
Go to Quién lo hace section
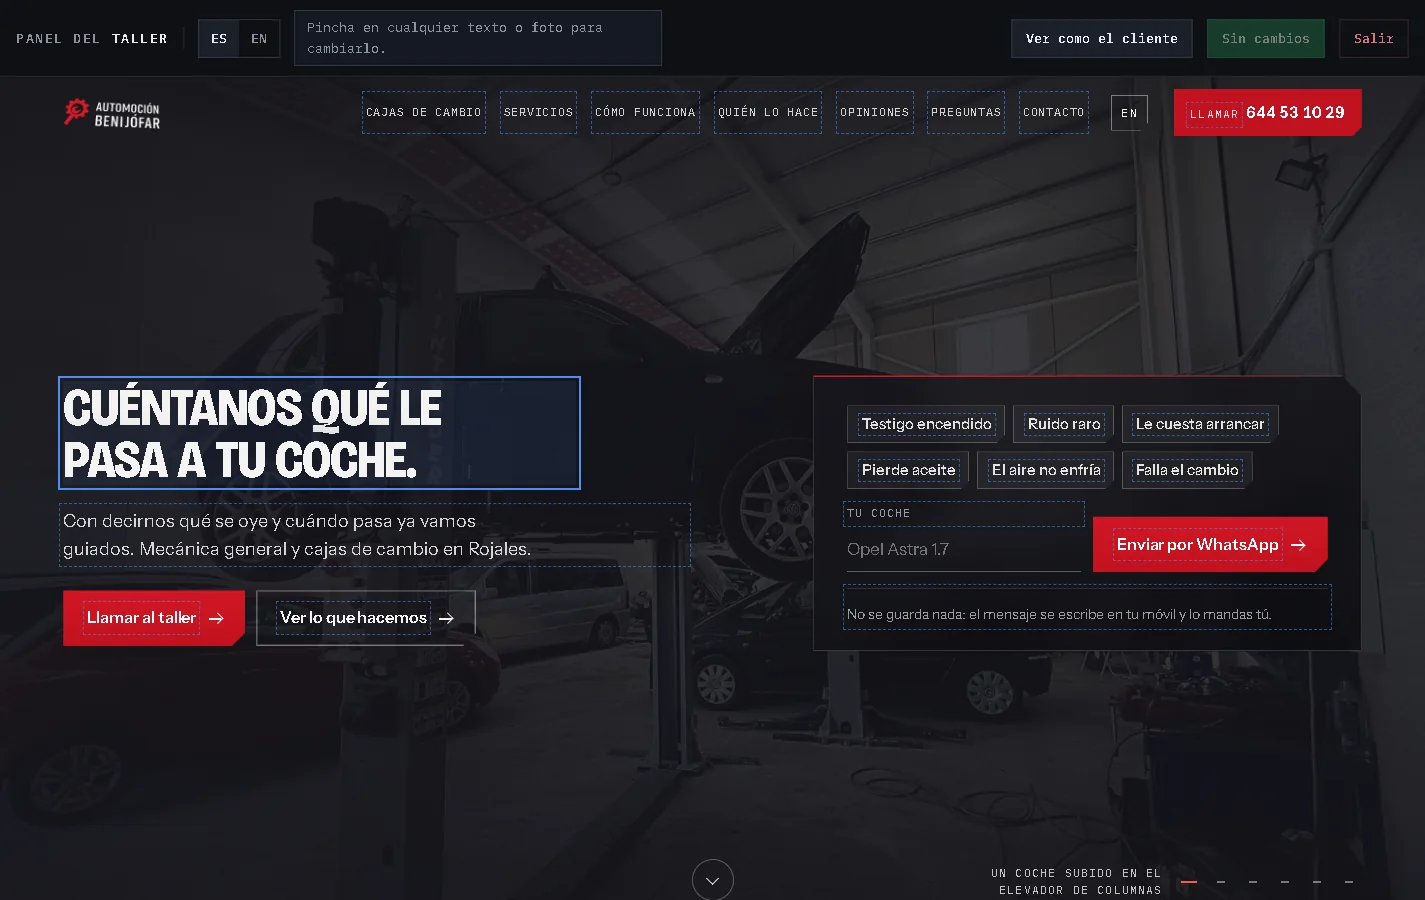[768, 112]
